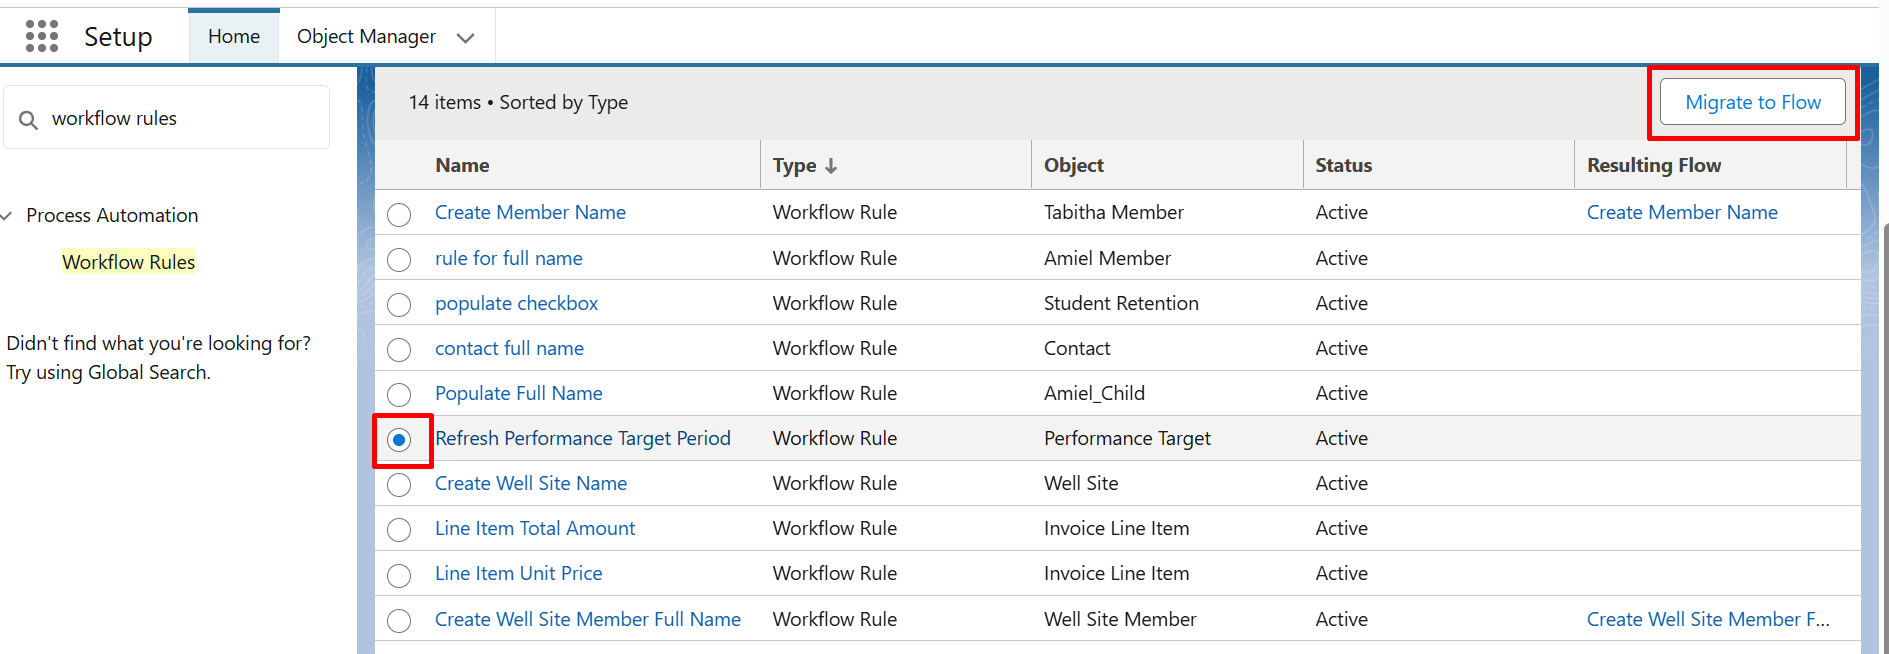Click the Quick Find search field
This screenshot has height=654, width=1889.
167,118
